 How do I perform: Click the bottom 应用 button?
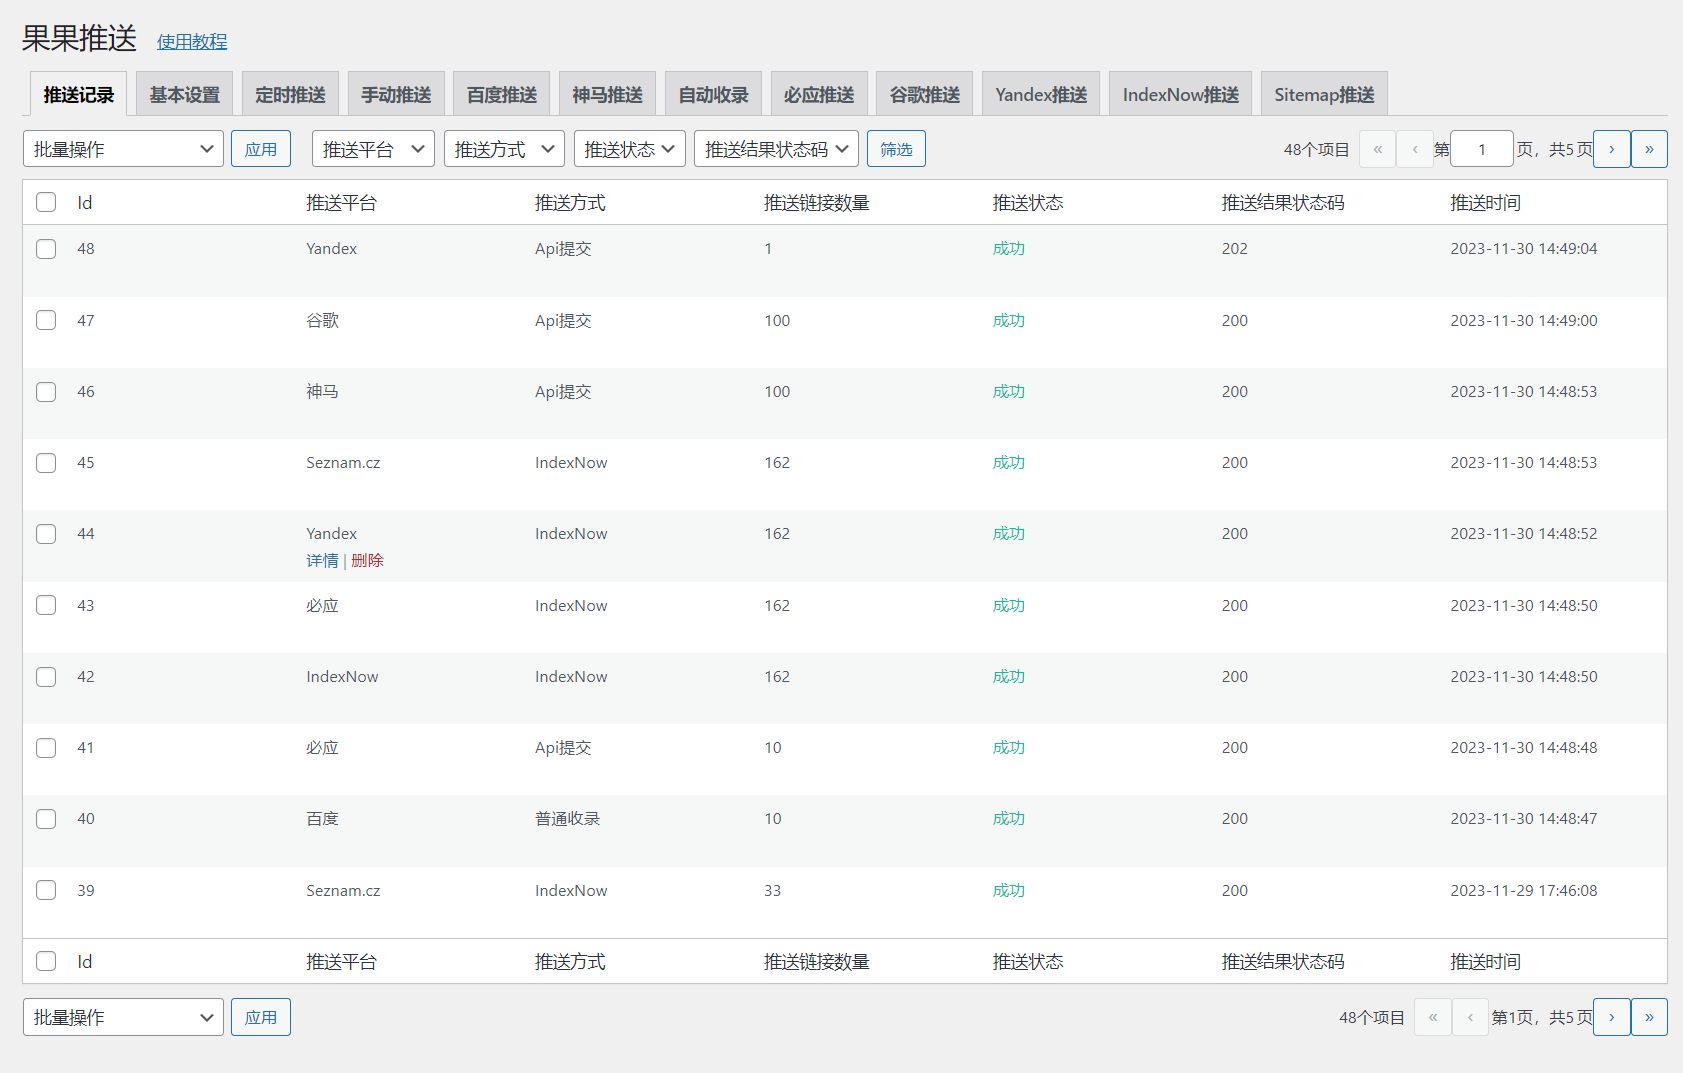point(261,1017)
